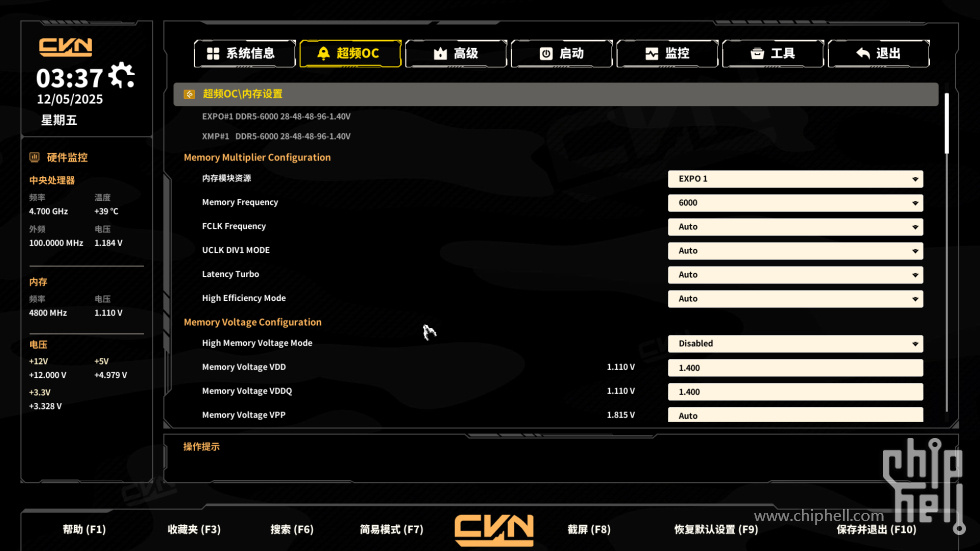Open the 监控 tab
The image size is (980, 551).
click(667, 54)
